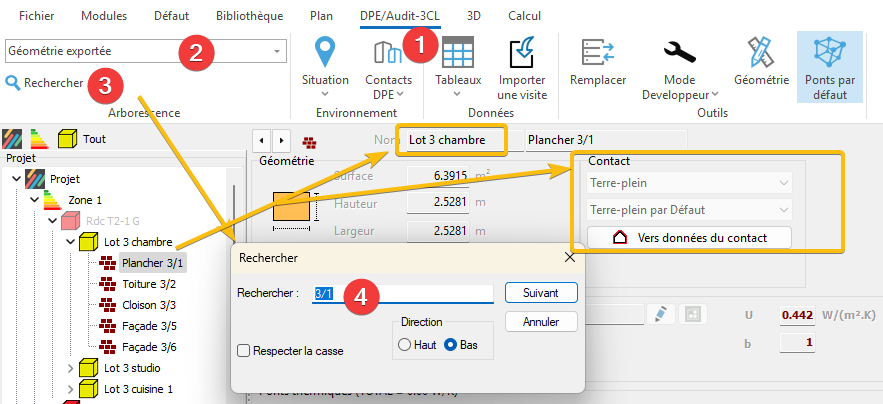Click the Lot 3 studio cube icon

[x=88, y=369]
